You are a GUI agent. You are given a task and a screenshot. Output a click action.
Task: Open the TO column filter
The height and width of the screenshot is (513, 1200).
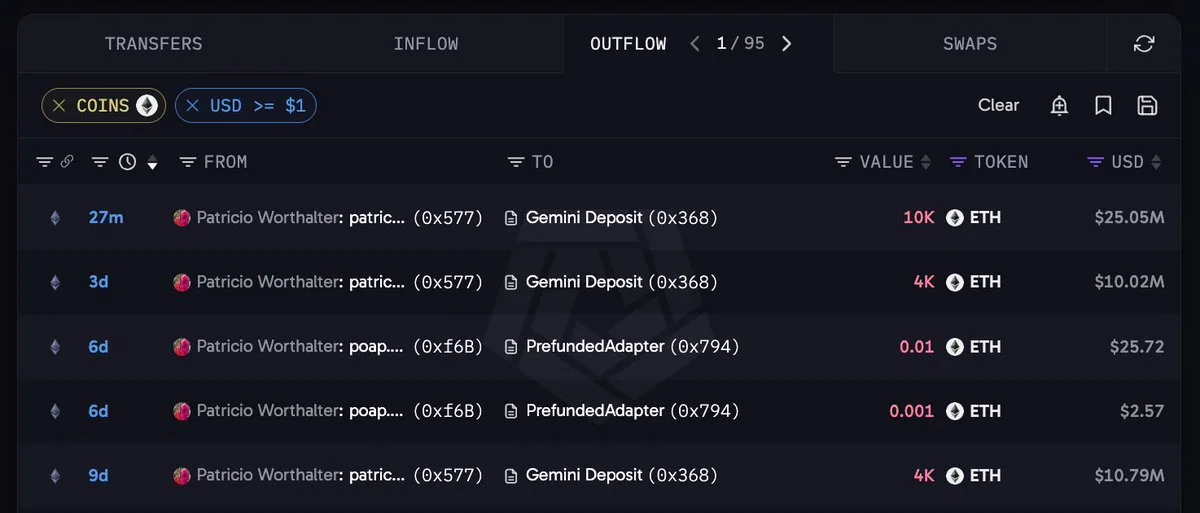[515, 162]
